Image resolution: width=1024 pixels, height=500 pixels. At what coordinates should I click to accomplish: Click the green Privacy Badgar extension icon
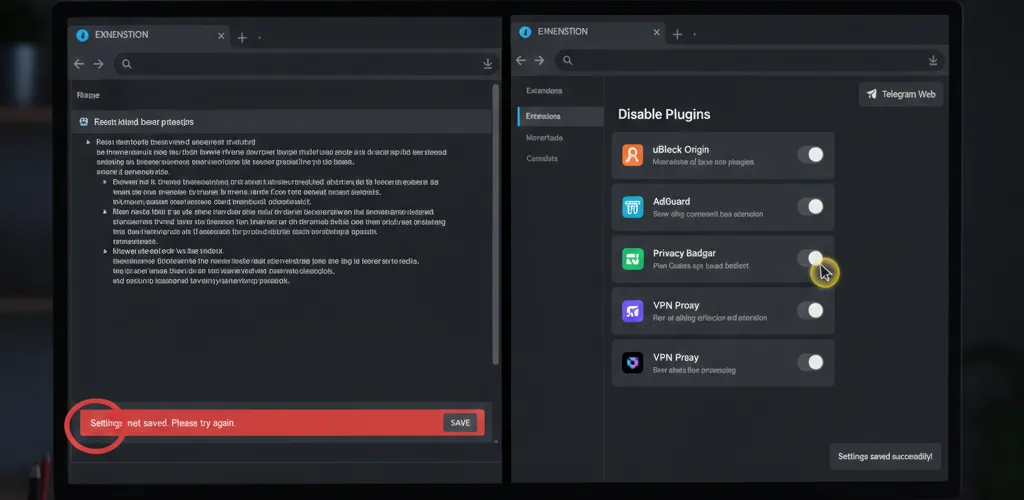[x=633, y=258]
